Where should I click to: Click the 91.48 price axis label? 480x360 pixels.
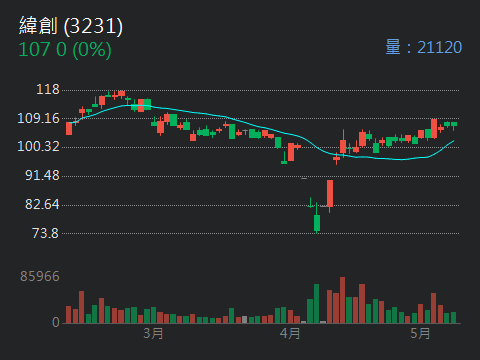click(x=42, y=175)
